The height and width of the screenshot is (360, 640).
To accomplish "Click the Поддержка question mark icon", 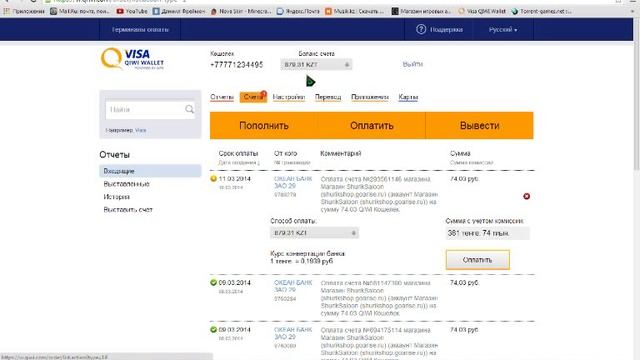I will pos(421,29).
